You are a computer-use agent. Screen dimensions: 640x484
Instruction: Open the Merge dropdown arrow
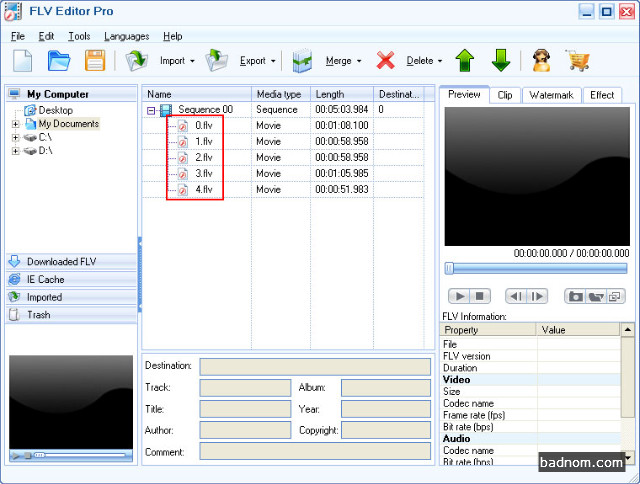click(359, 61)
